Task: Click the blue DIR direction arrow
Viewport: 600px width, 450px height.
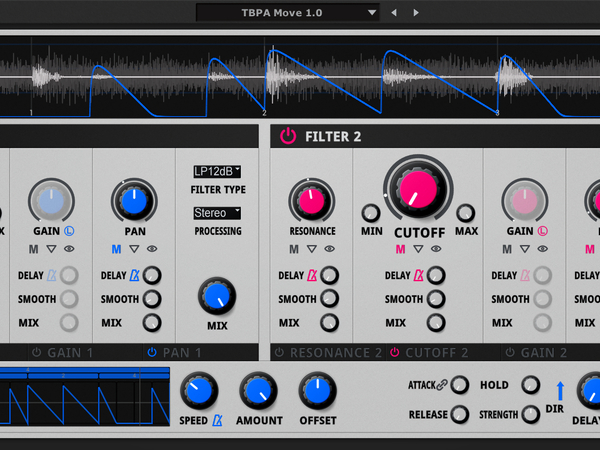Action: click(x=560, y=391)
